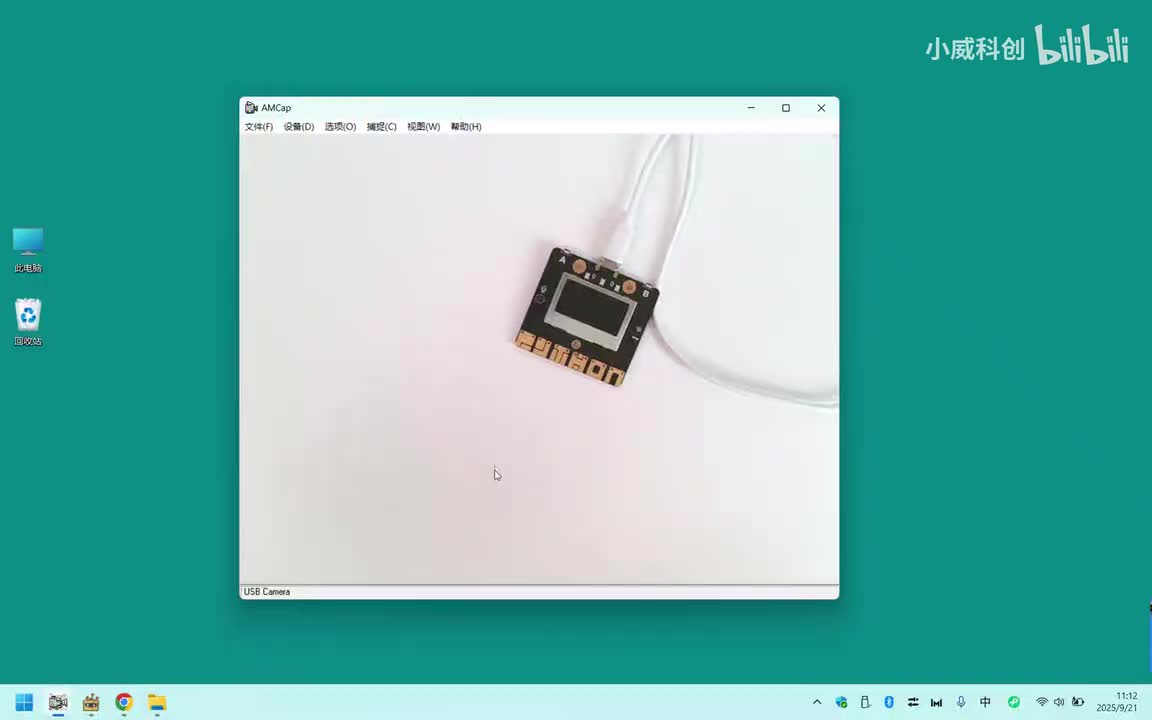Click the safely remove USB tray icon

tap(865, 702)
